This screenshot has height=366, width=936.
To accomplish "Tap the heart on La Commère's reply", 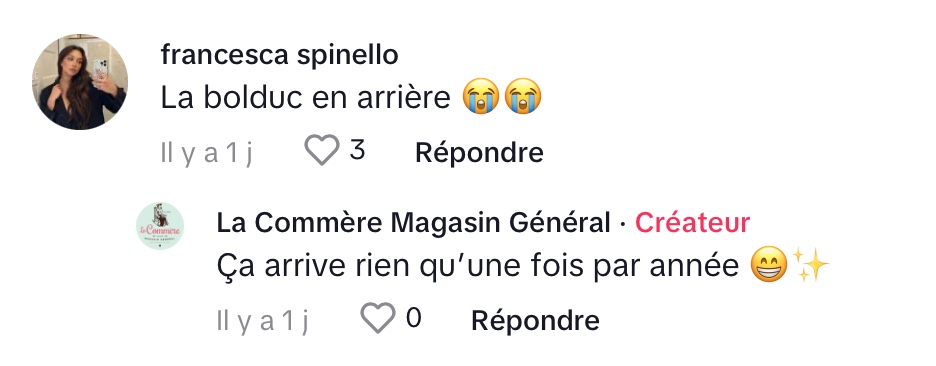I will (378, 318).
